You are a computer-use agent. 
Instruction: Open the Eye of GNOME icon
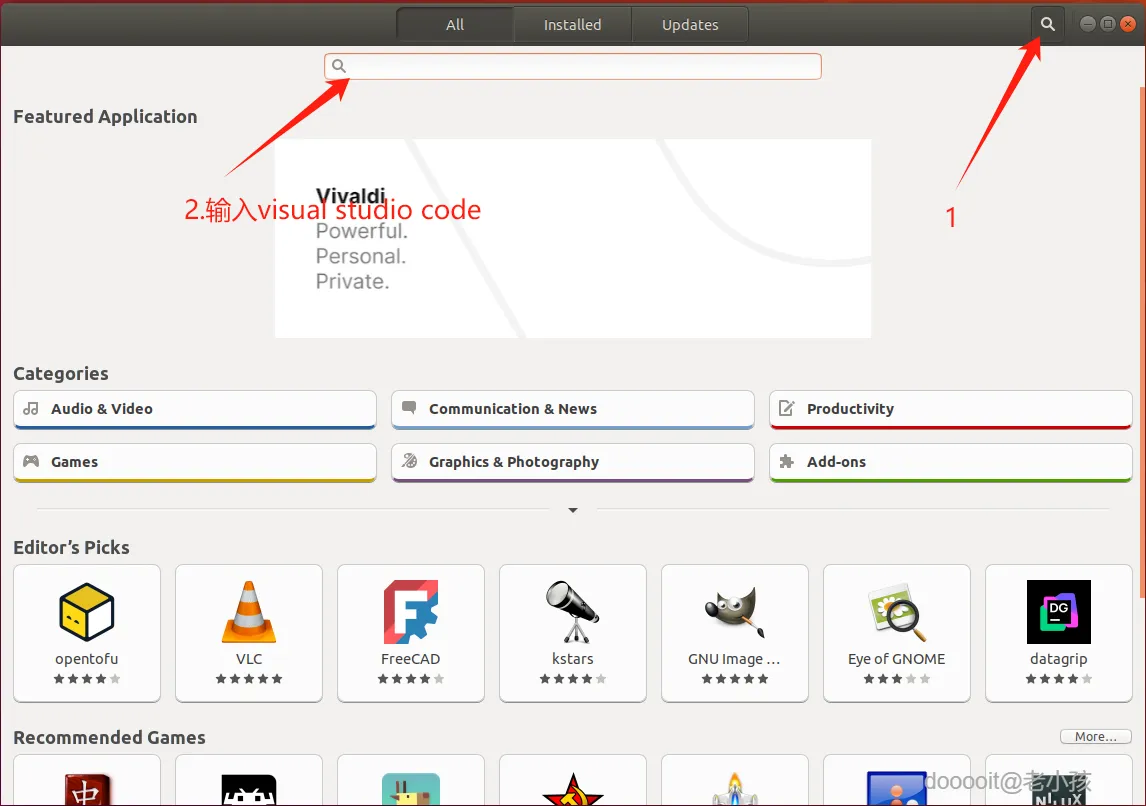[x=897, y=612]
